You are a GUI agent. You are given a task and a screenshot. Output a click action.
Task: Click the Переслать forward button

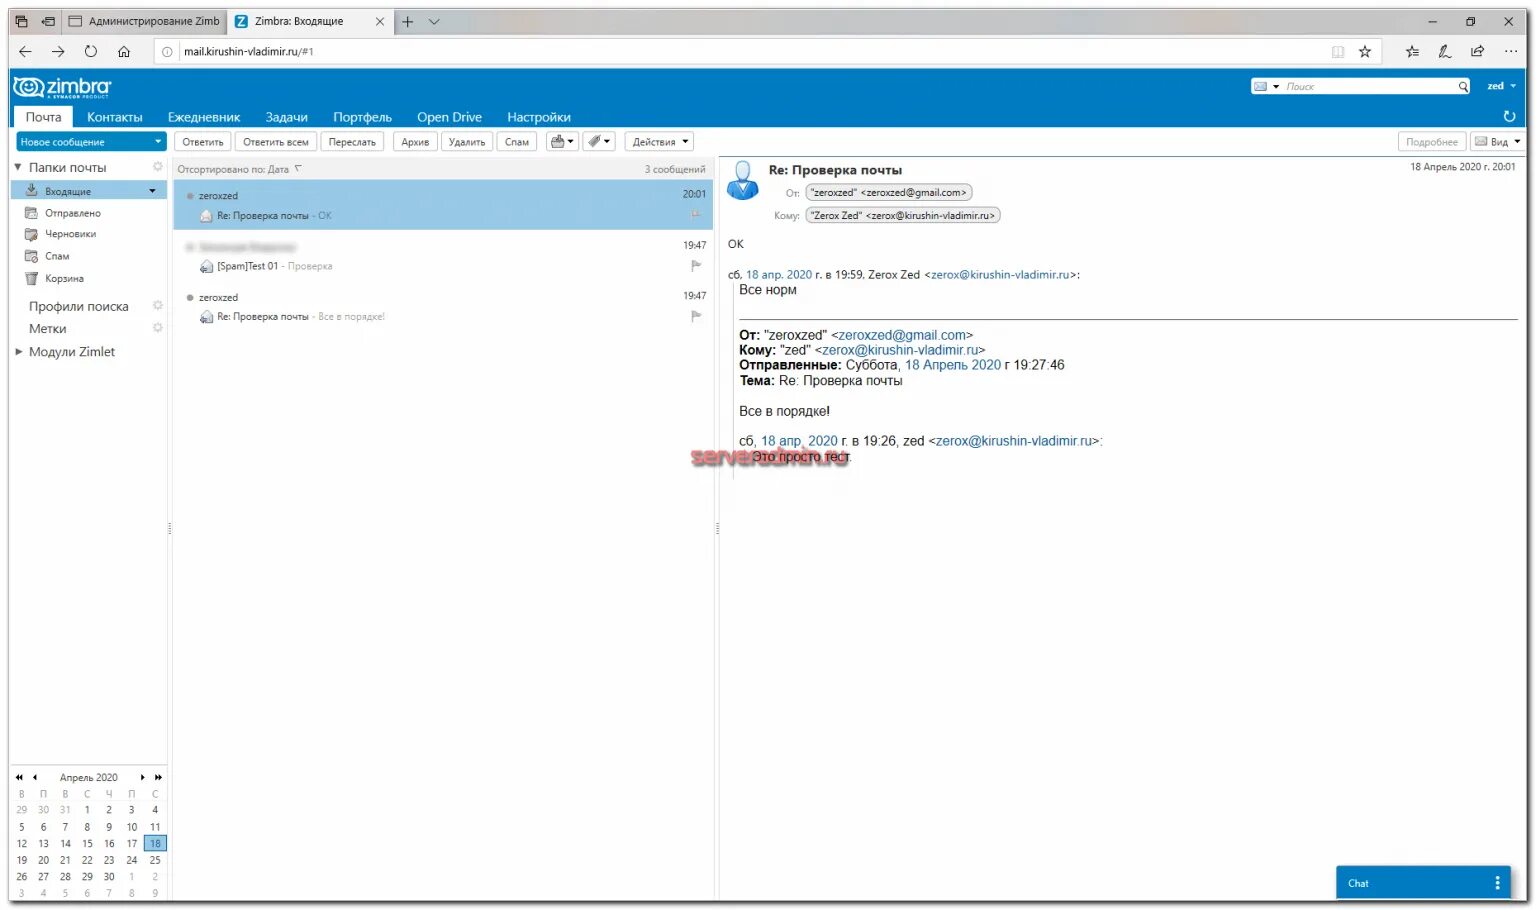(x=352, y=142)
